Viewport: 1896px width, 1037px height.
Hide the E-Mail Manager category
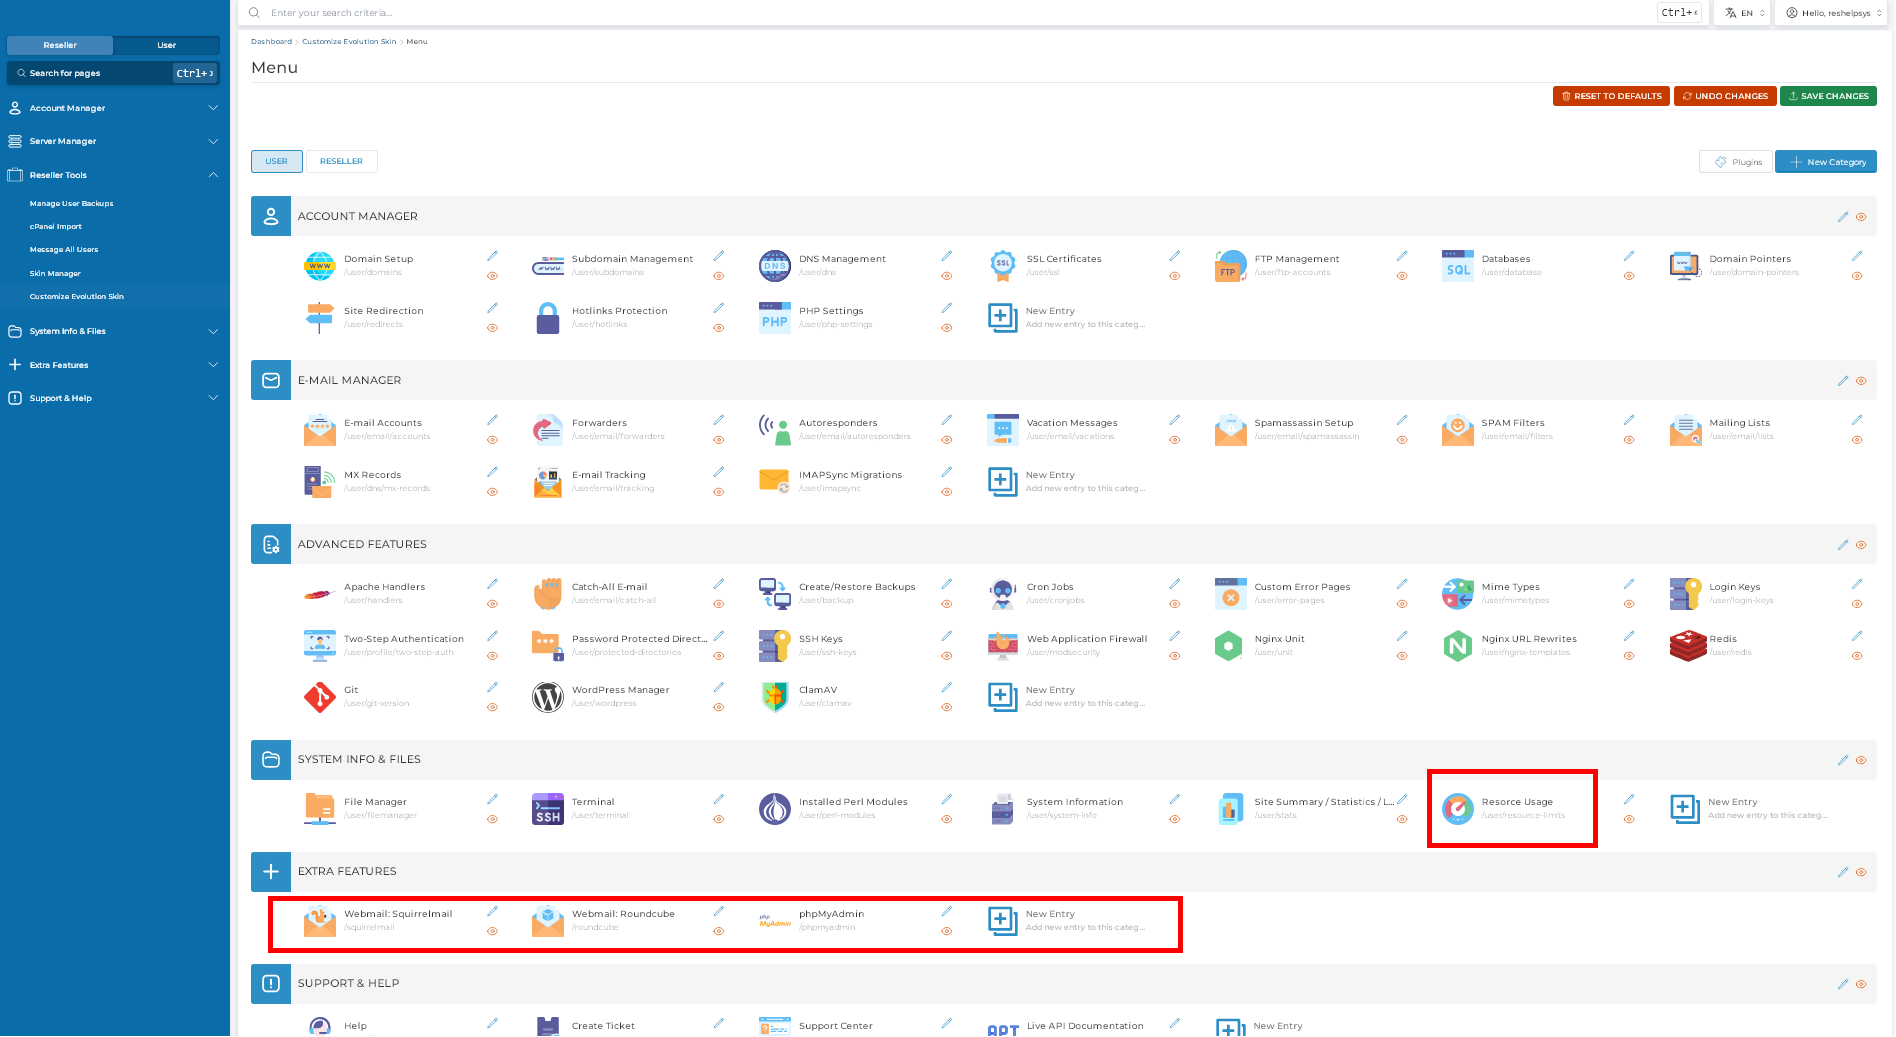1861,381
